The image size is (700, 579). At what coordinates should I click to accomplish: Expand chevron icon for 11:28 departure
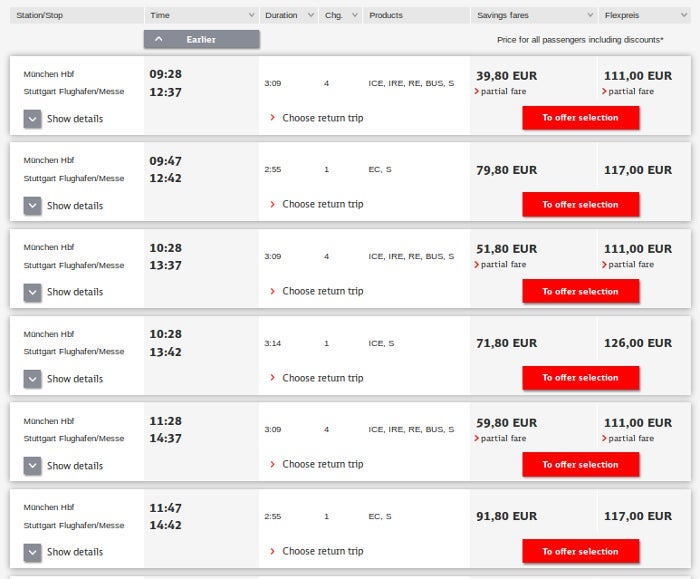click(x=32, y=465)
